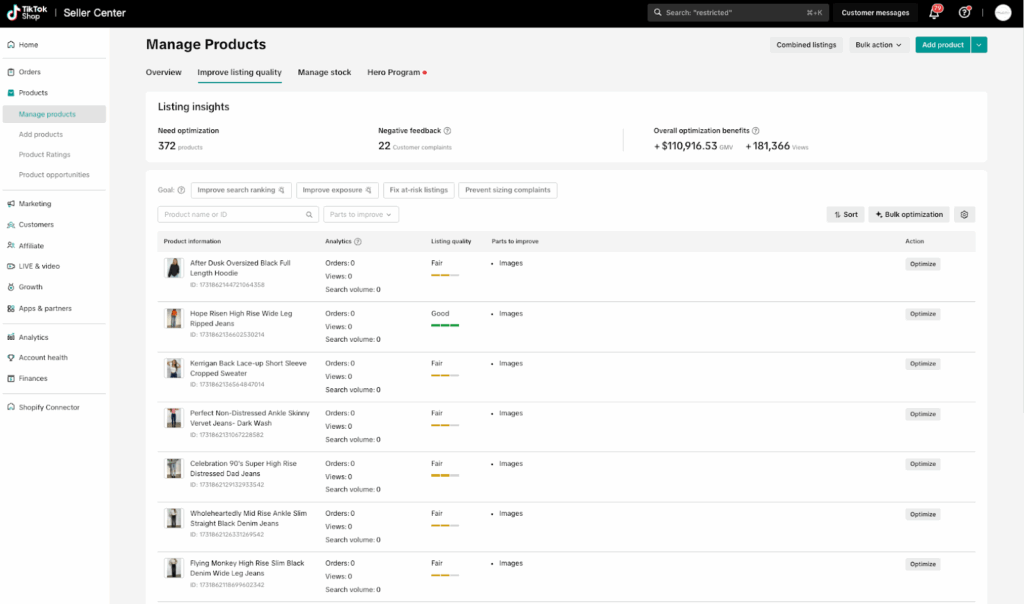
Task: Click the Product name or ID search field
Action: pyautogui.click(x=234, y=214)
